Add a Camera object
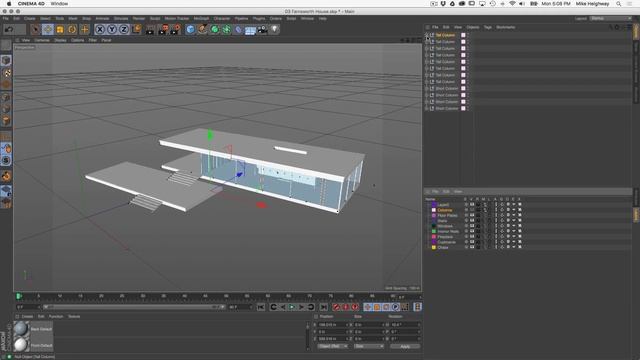Screen dimensions: 640x360 (x=262, y=29)
